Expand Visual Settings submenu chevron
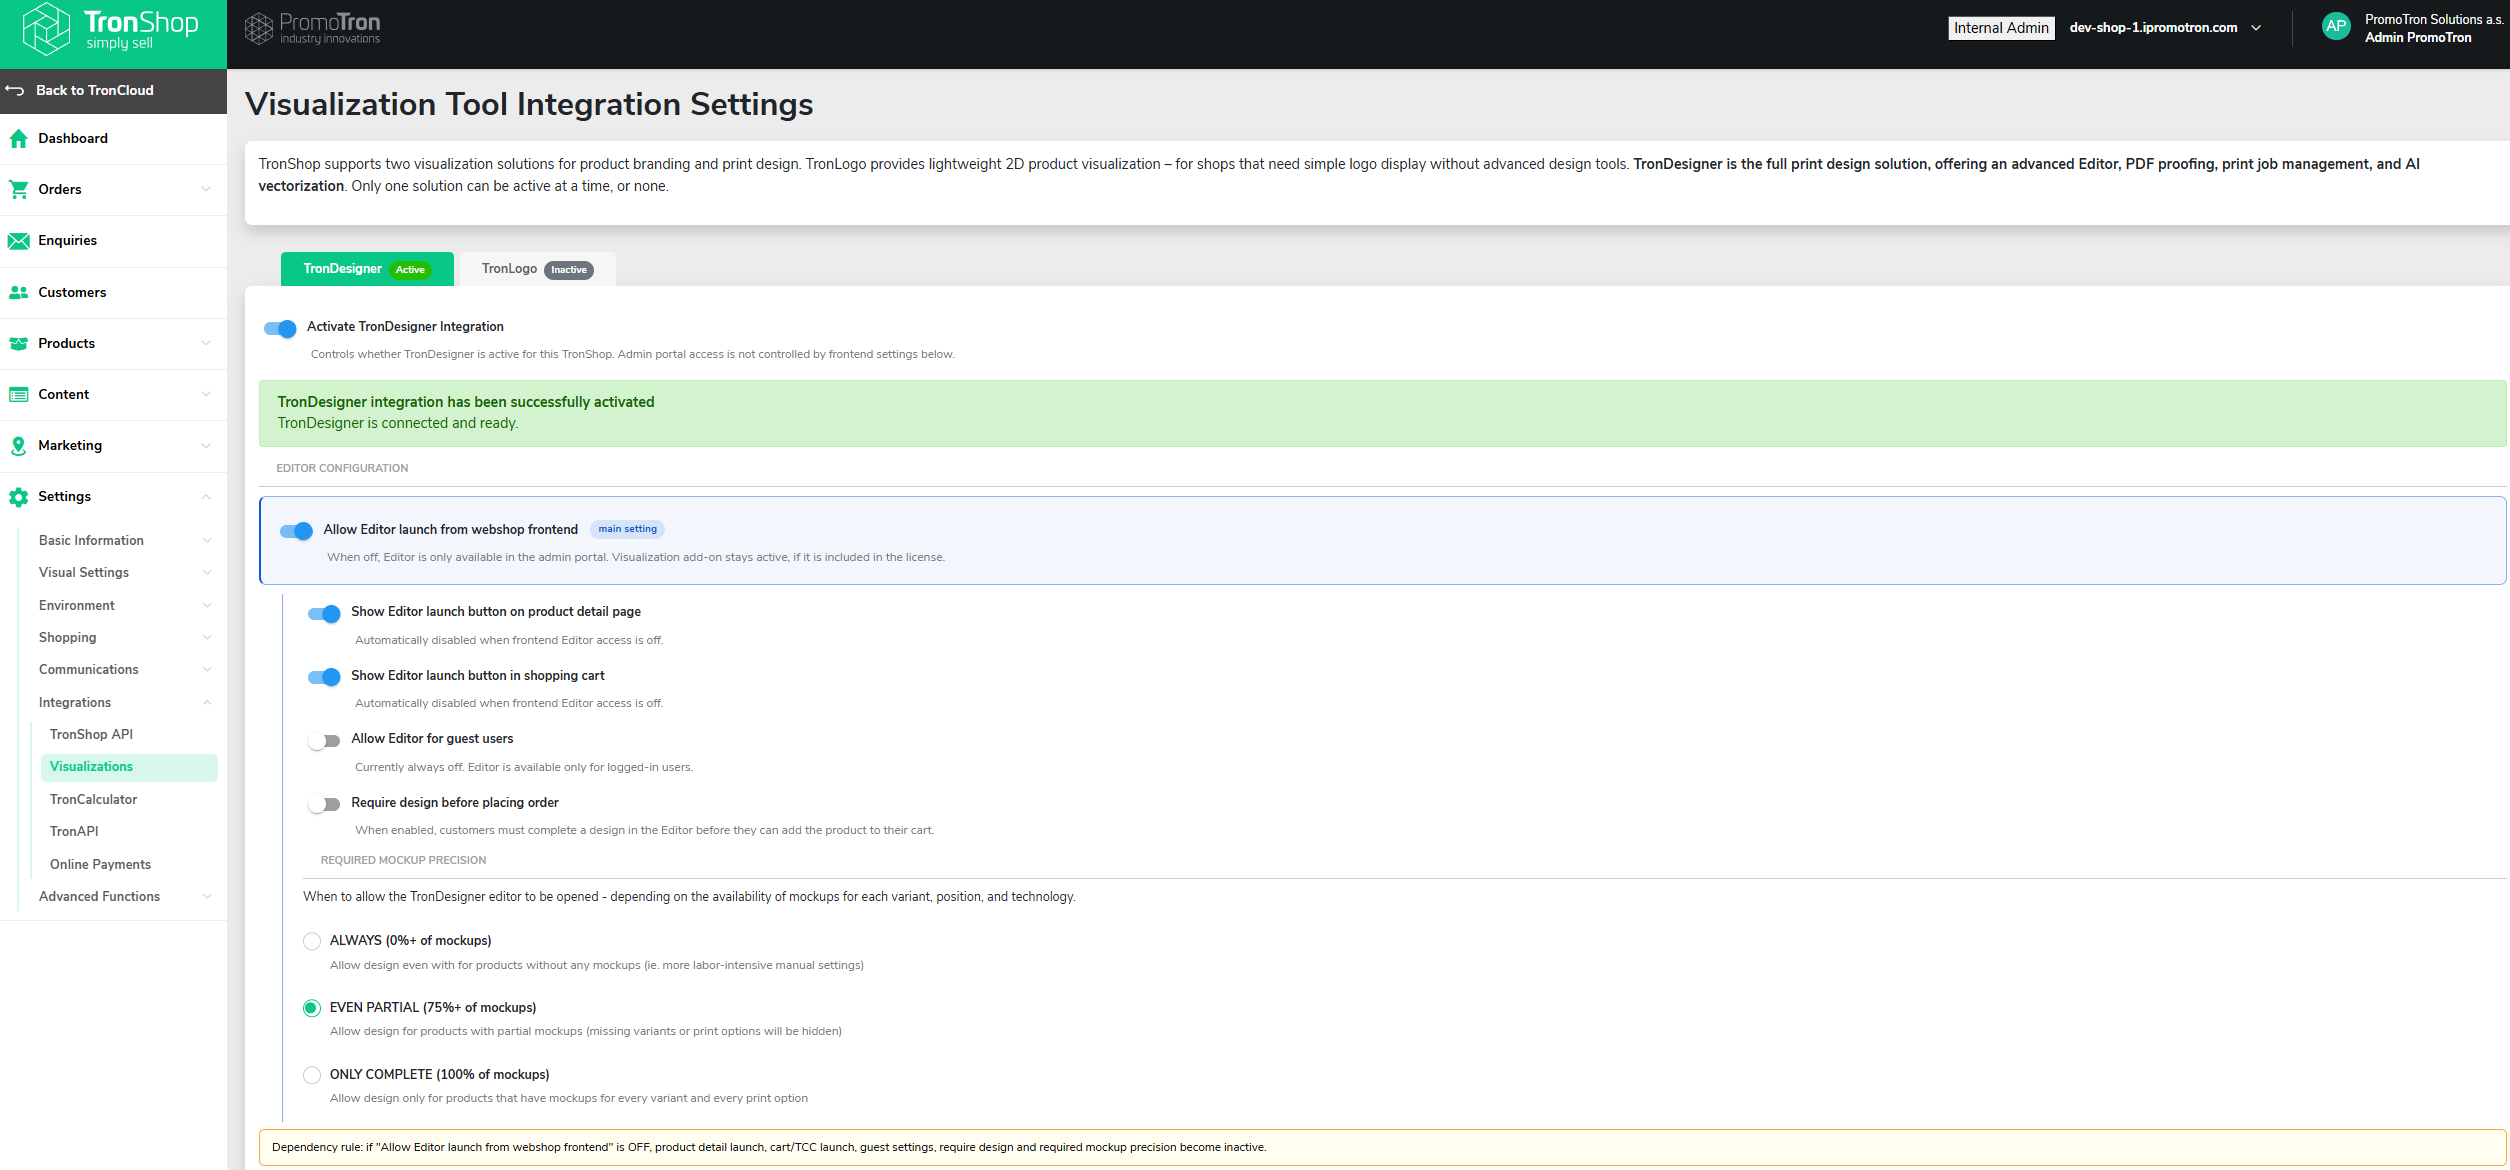This screenshot has width=2510, height=1170. pos(207,573)
